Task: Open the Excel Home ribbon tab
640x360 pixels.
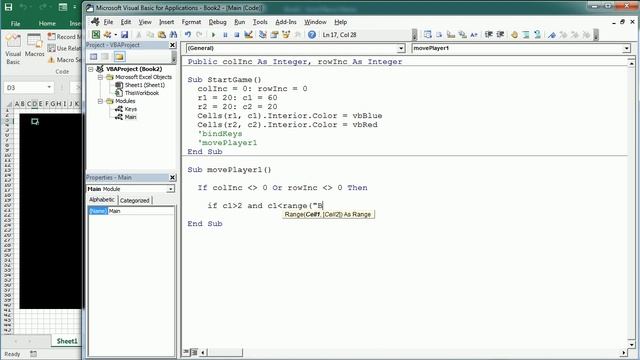Action: 47,23
